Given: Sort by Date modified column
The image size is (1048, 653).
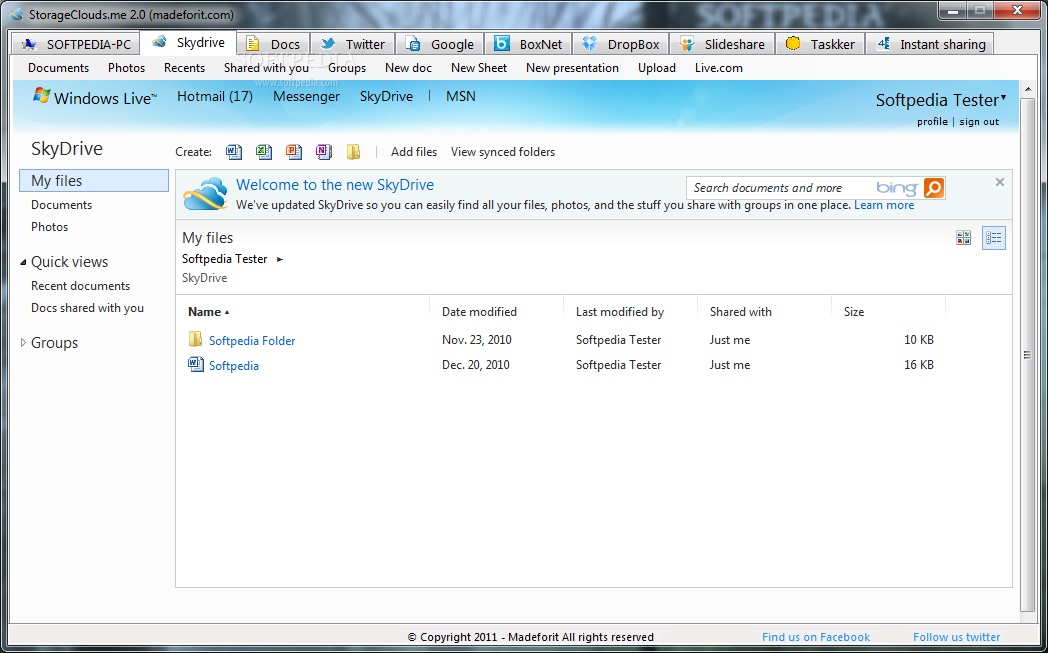Looking at the screenshot, I should pos(479,311).
